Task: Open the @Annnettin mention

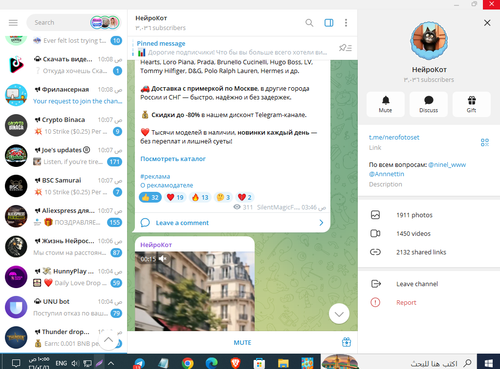Action: click(386, 174)
